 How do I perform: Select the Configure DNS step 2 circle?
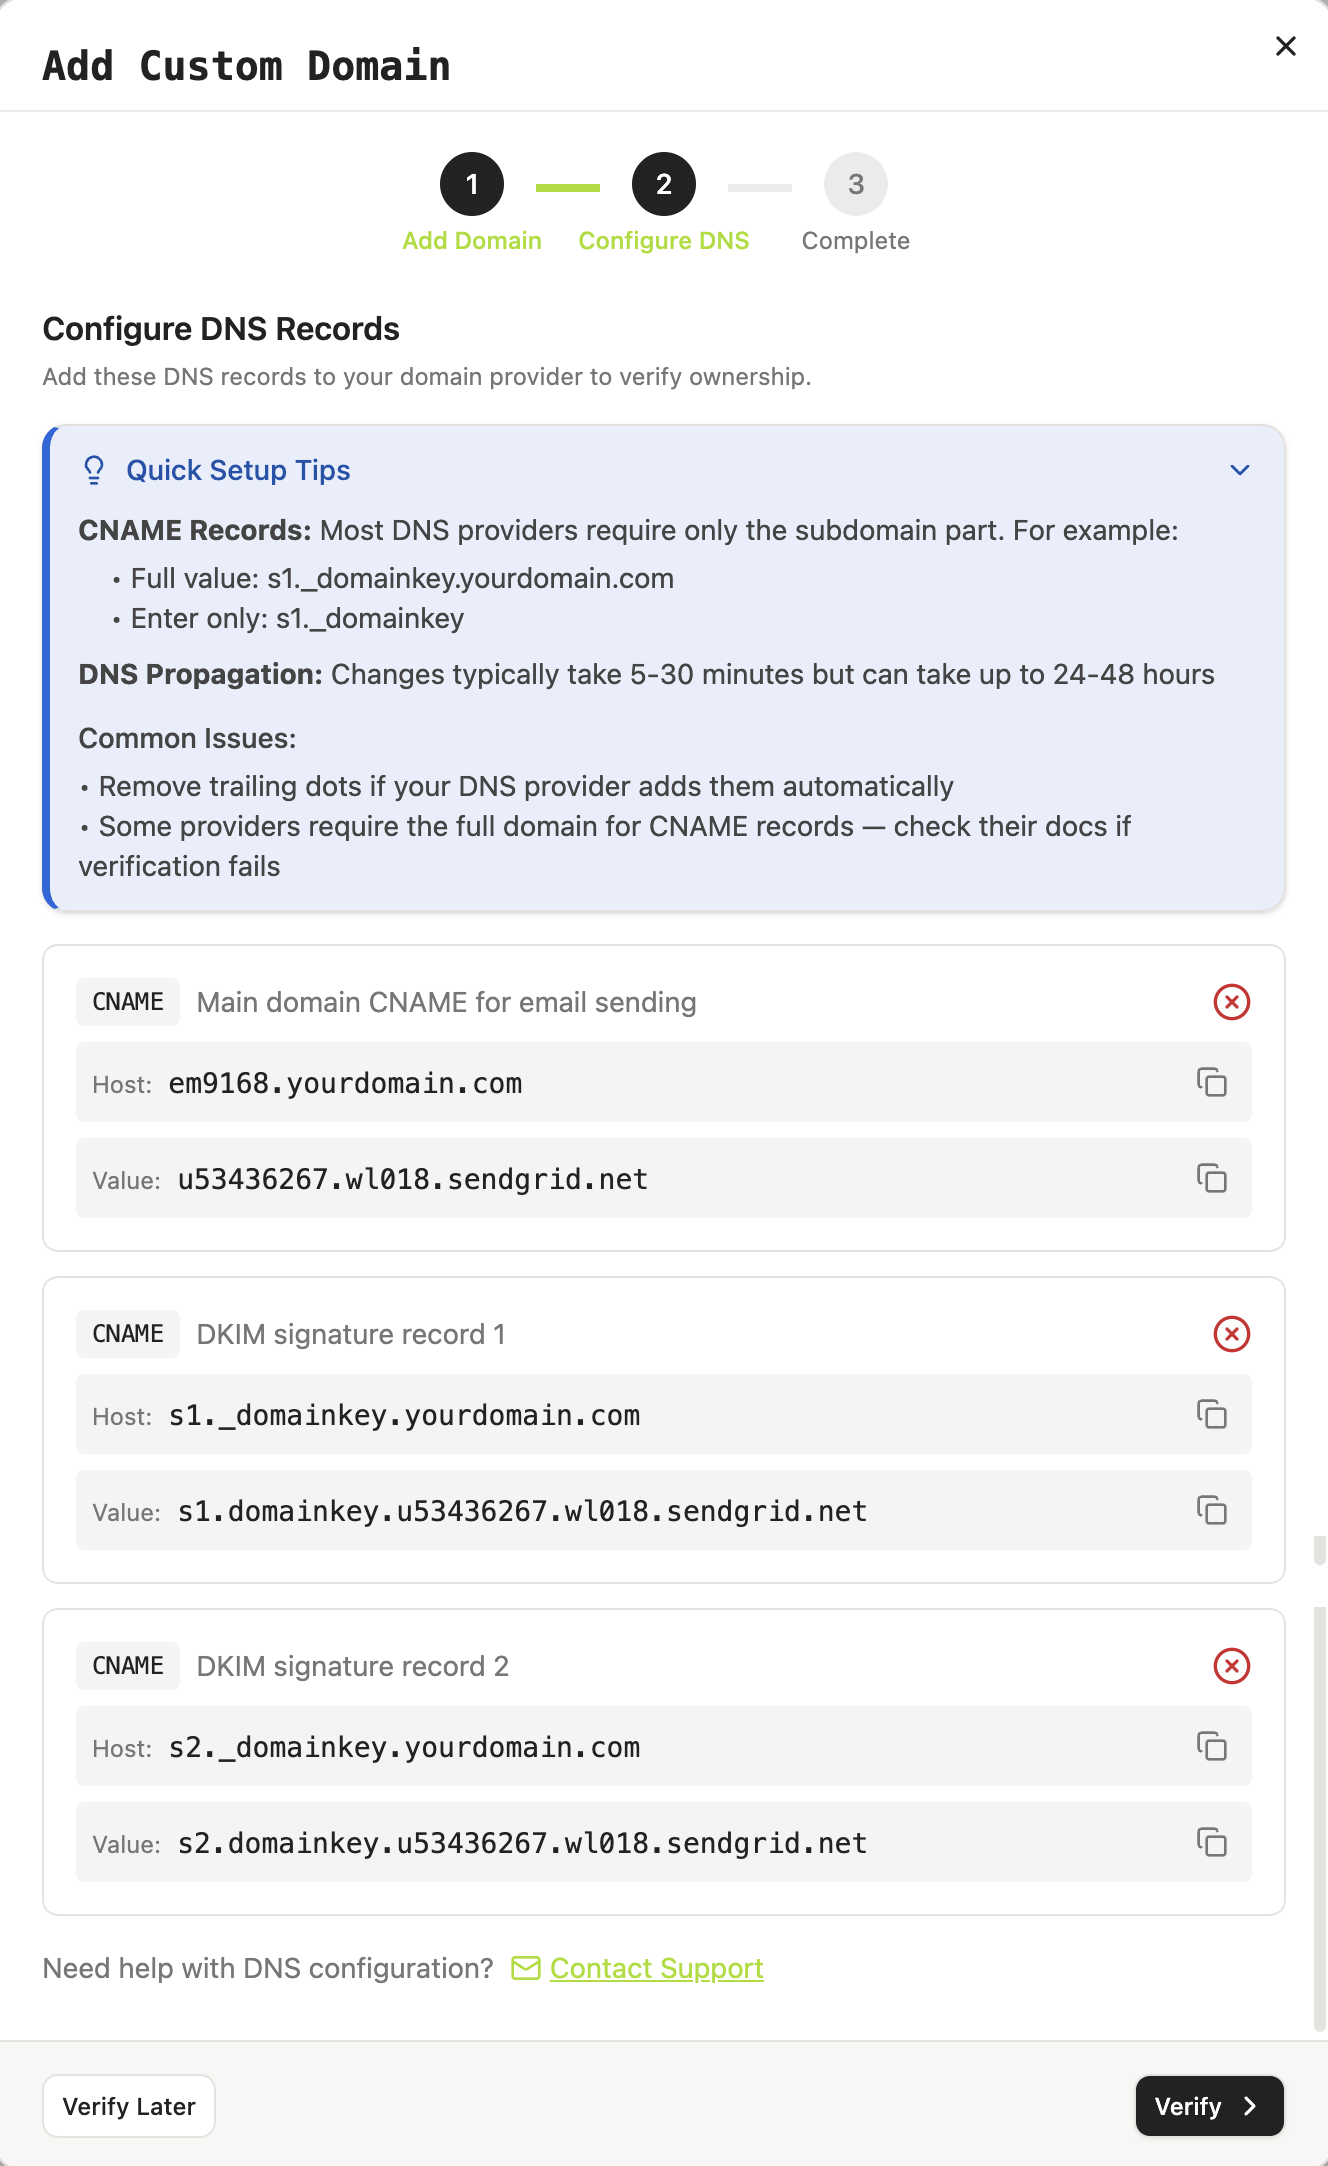click(x=664, y=184)
